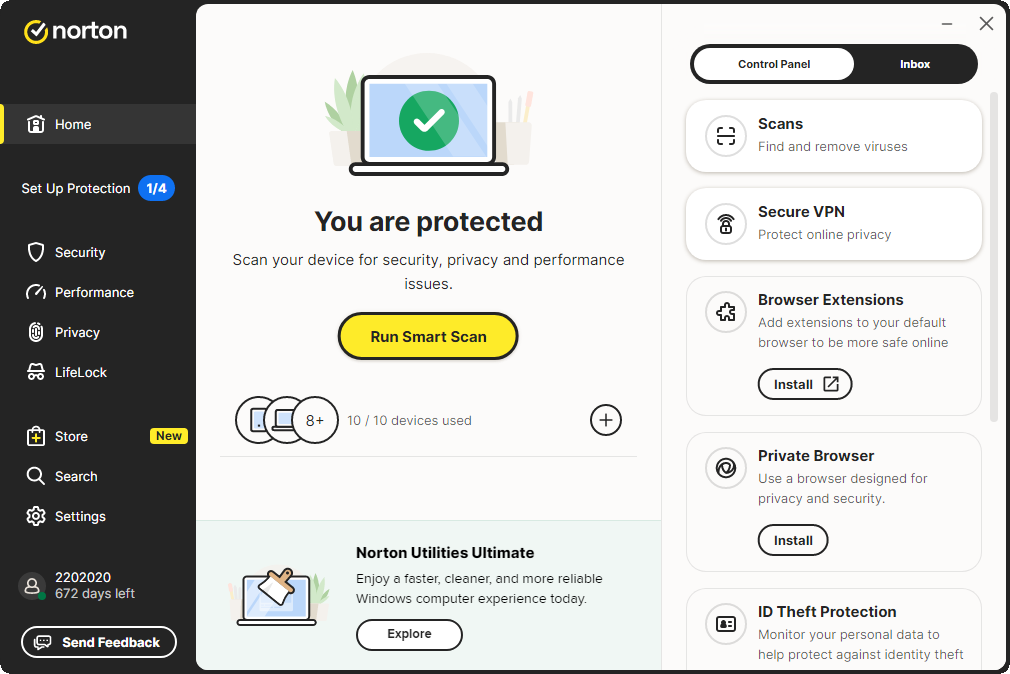Add a device with the plus icon
The height and width of the screenshot is (674, 1010).
pyautogui.click(x=606, y=420)
